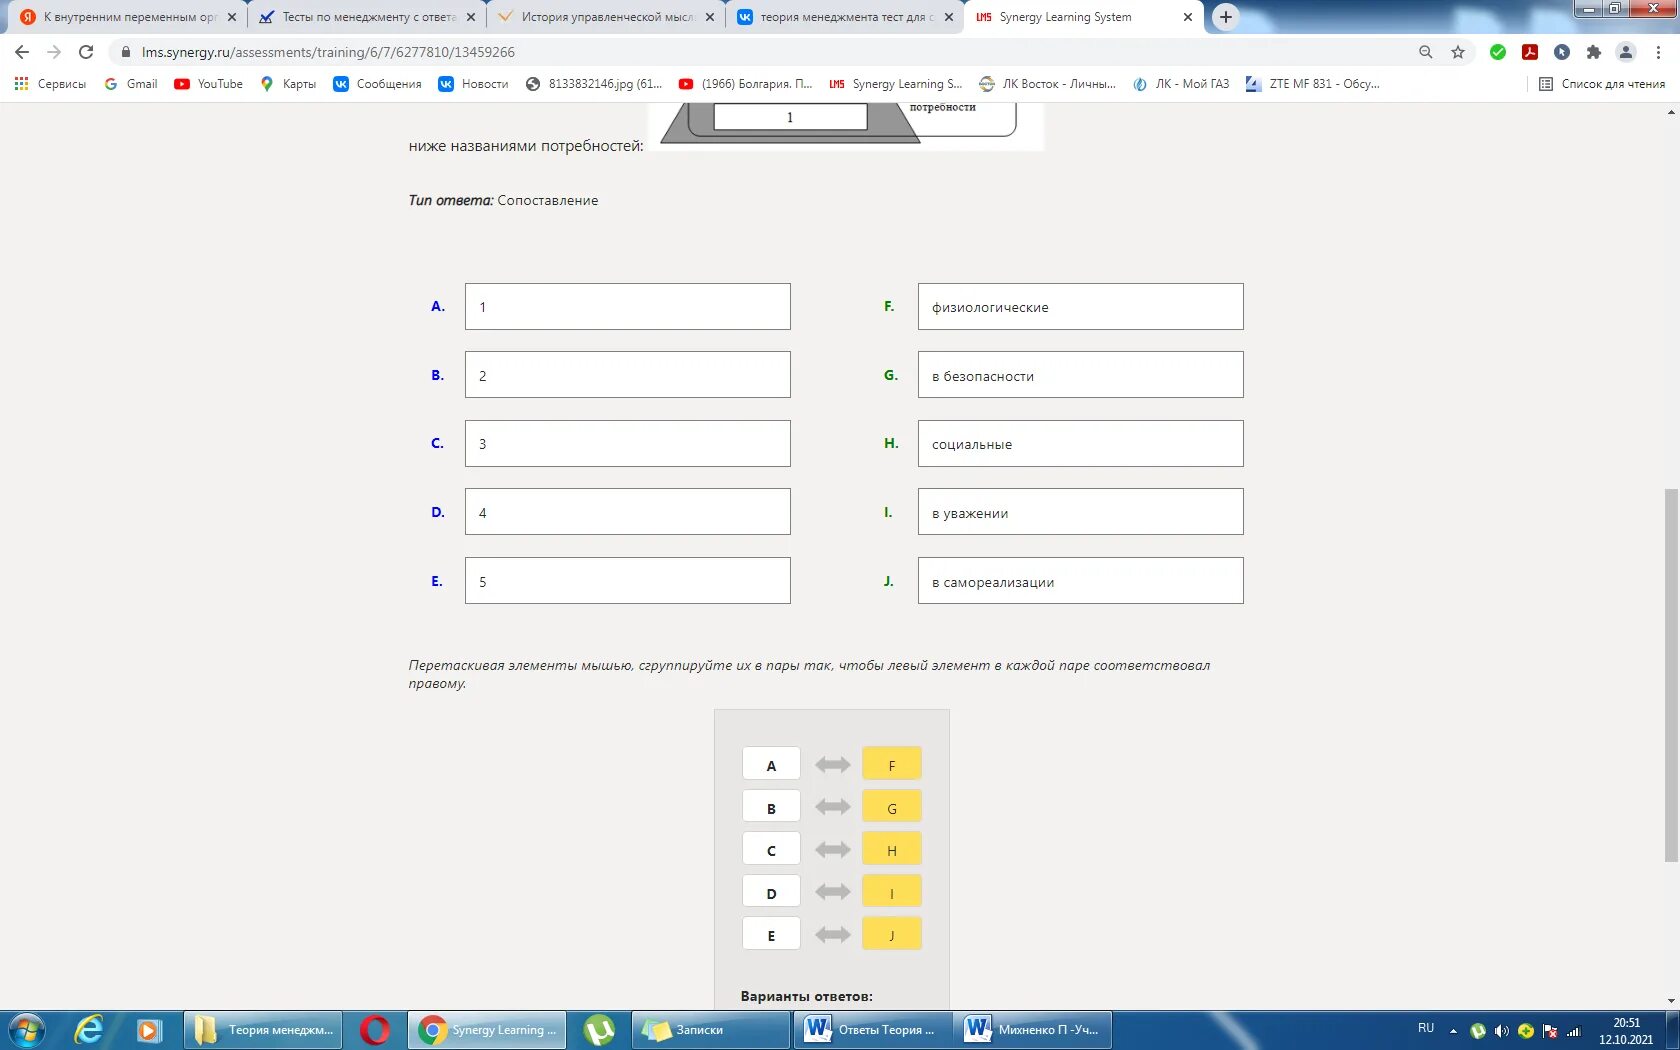This screenshot has height=1050, width=1680.
Task: Click the volume tray icon
Action: pyautogui.click(x=1502, y=1031)
